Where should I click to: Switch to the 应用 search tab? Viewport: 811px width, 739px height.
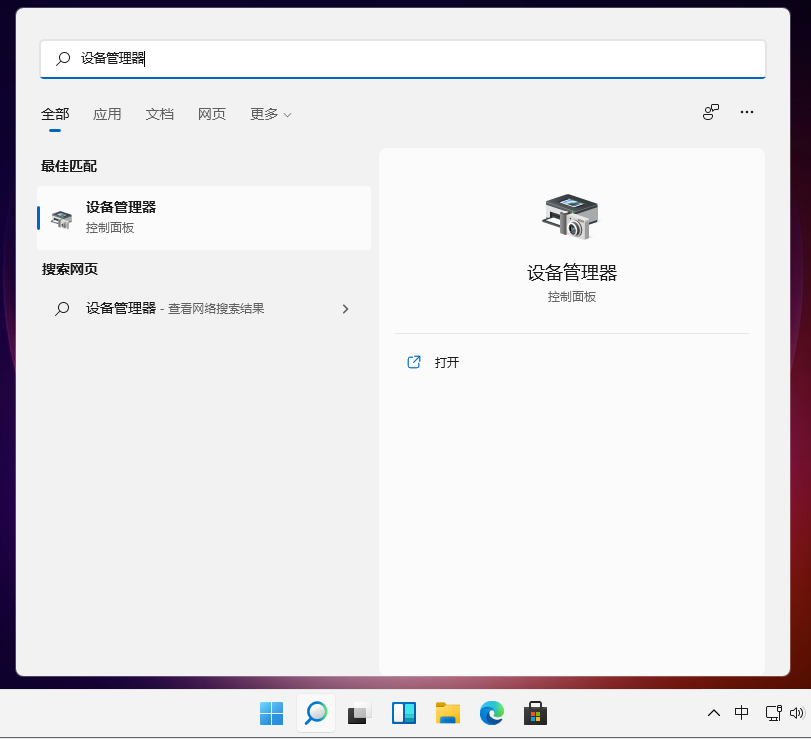coord(107,113)
